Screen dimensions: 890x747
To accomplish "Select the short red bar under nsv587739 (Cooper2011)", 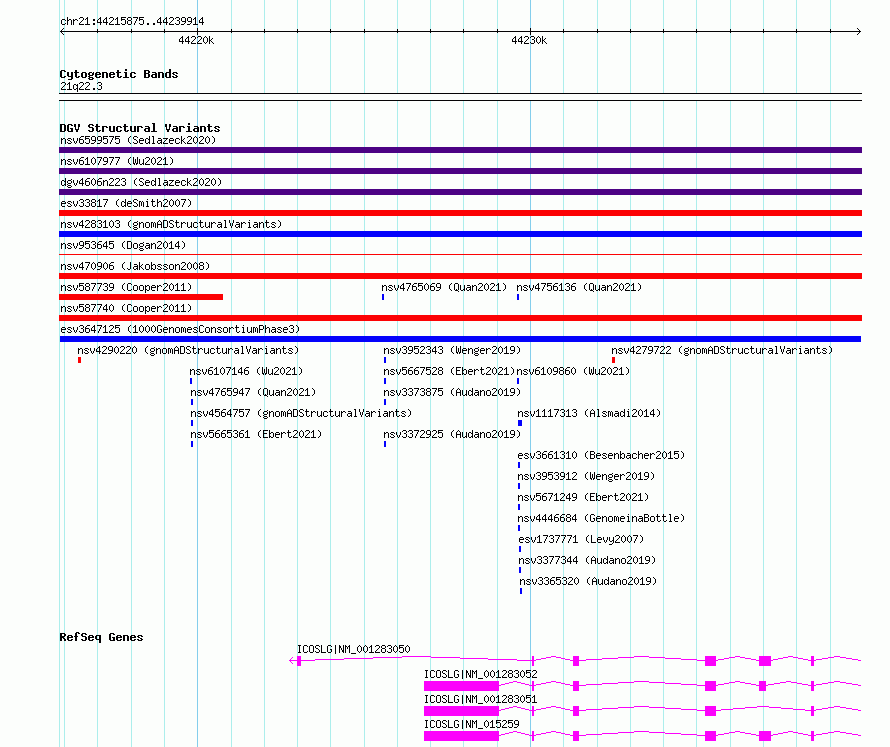I will [141, 297].
